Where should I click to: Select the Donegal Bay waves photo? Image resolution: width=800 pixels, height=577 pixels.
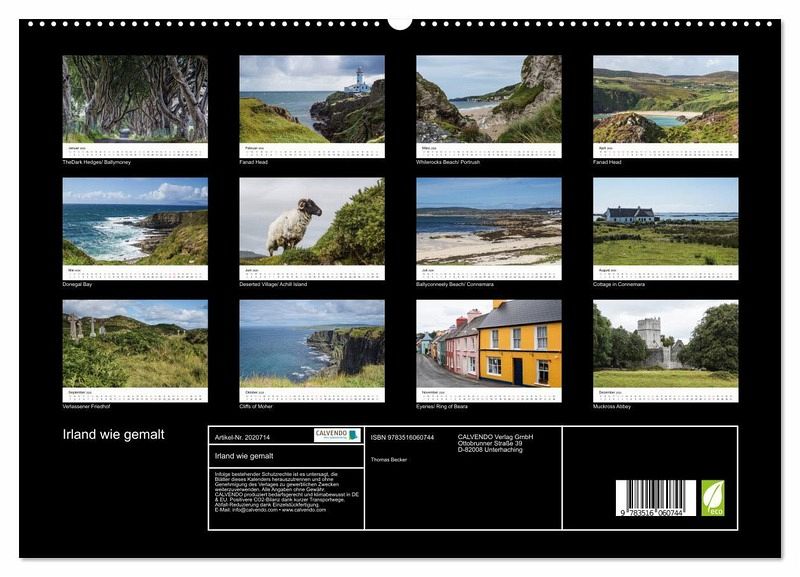tap(135, 221)
